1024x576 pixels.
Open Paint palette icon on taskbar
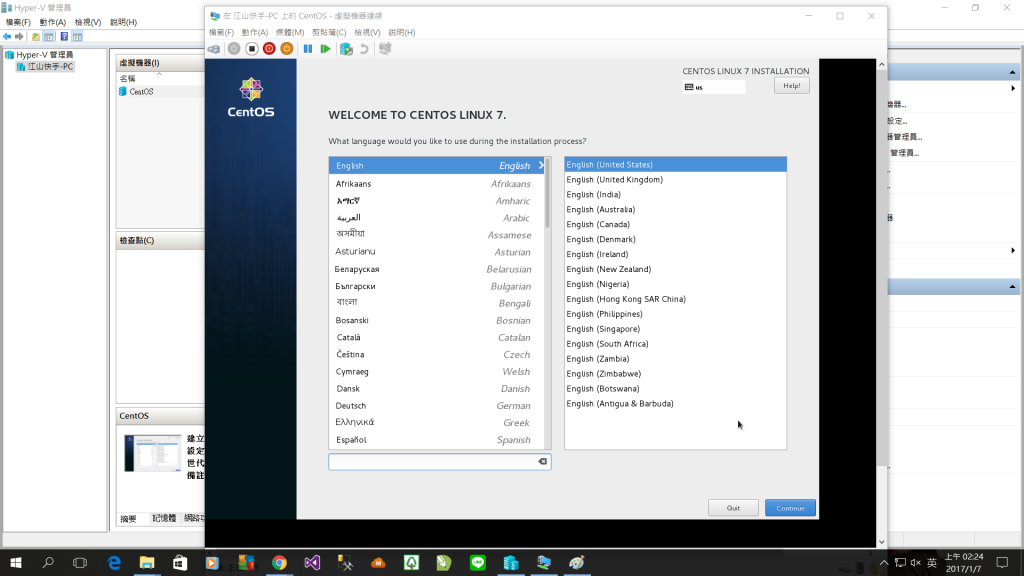(577, 563)
